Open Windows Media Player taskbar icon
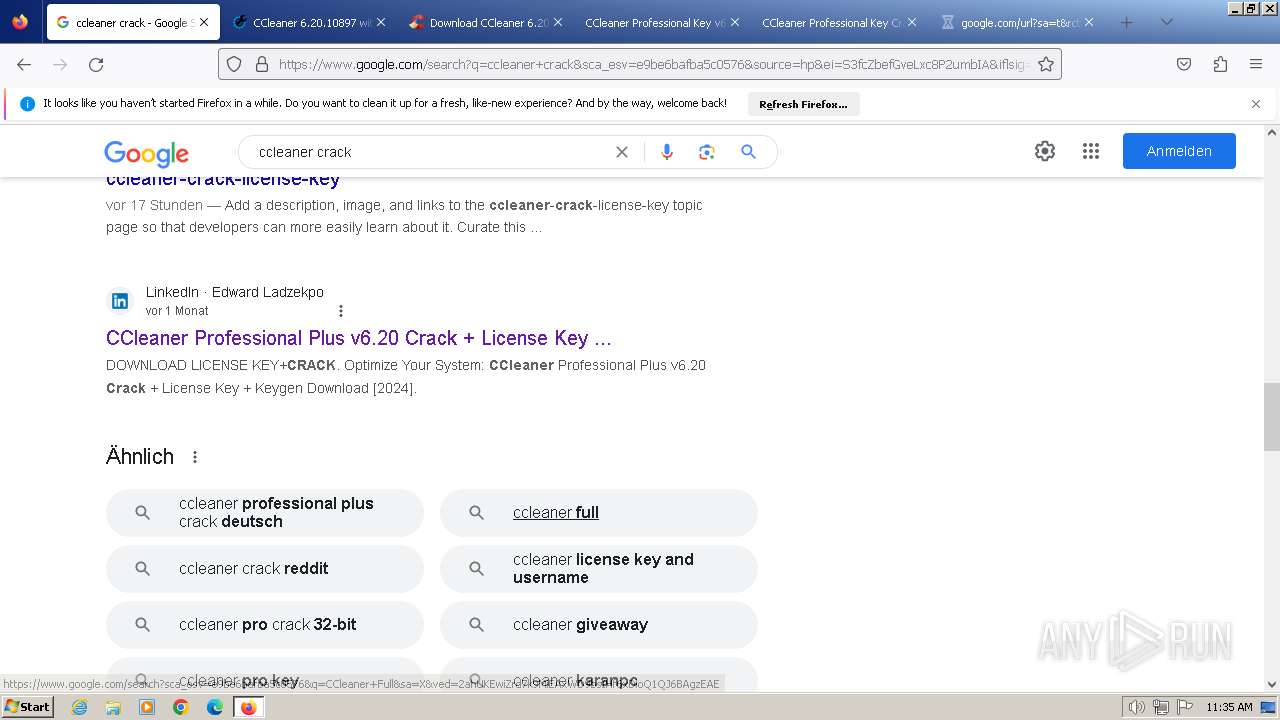 pos(147,707)
